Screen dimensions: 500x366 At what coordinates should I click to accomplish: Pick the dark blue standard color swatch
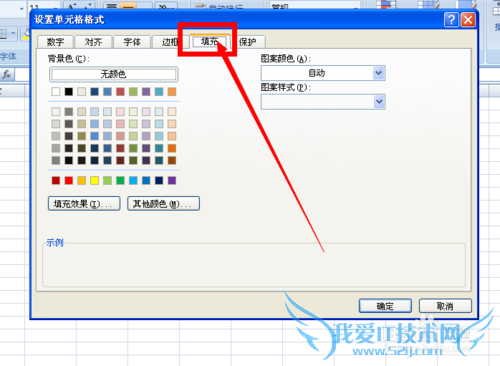pos(159,180)
